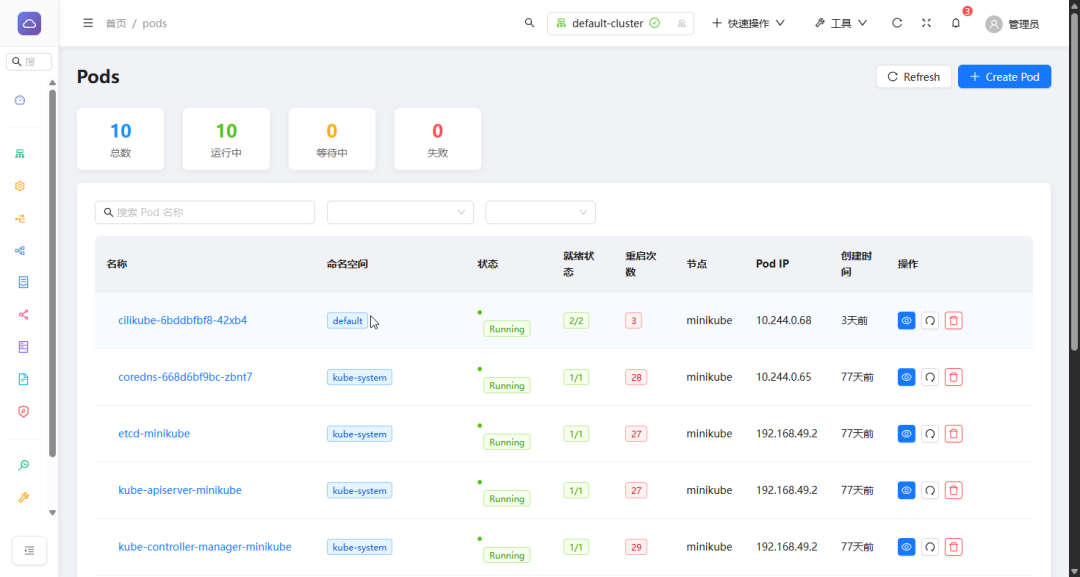Restart the coredns-668d6bf9bc-zbnt7 pod
1080x577 pixels.
coord(930,377)
